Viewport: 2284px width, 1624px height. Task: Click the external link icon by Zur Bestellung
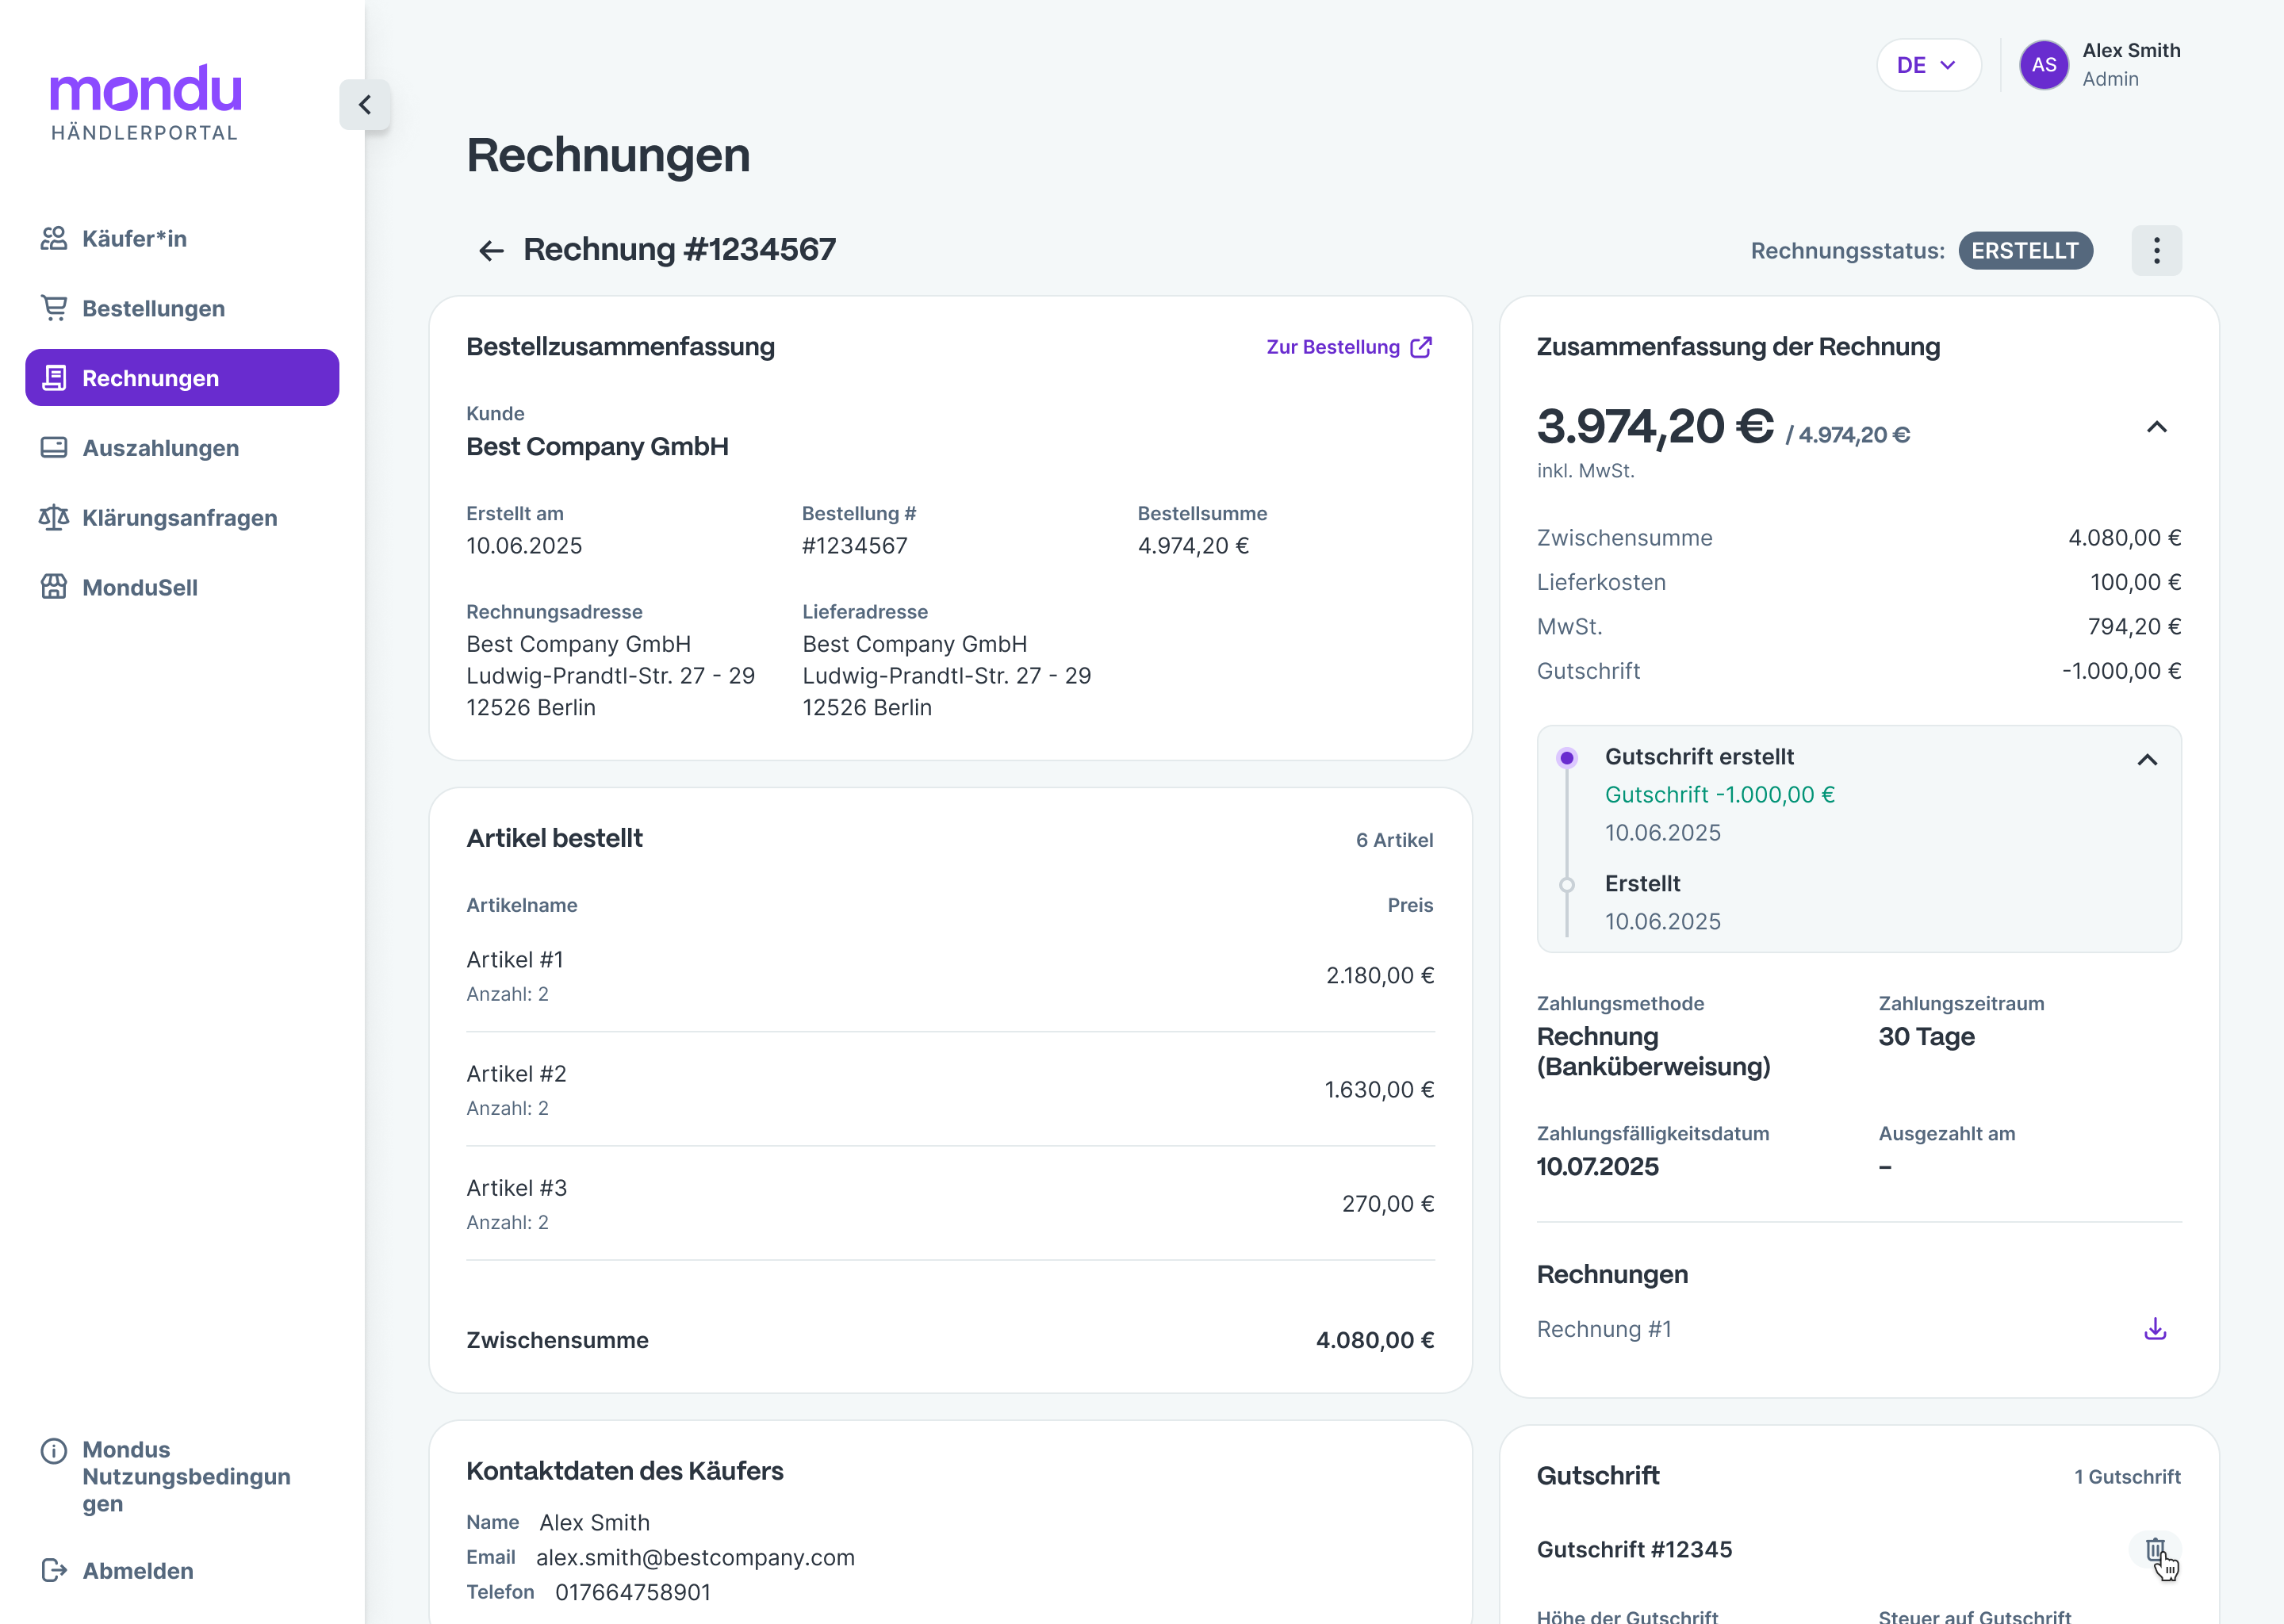point(1421,347)
